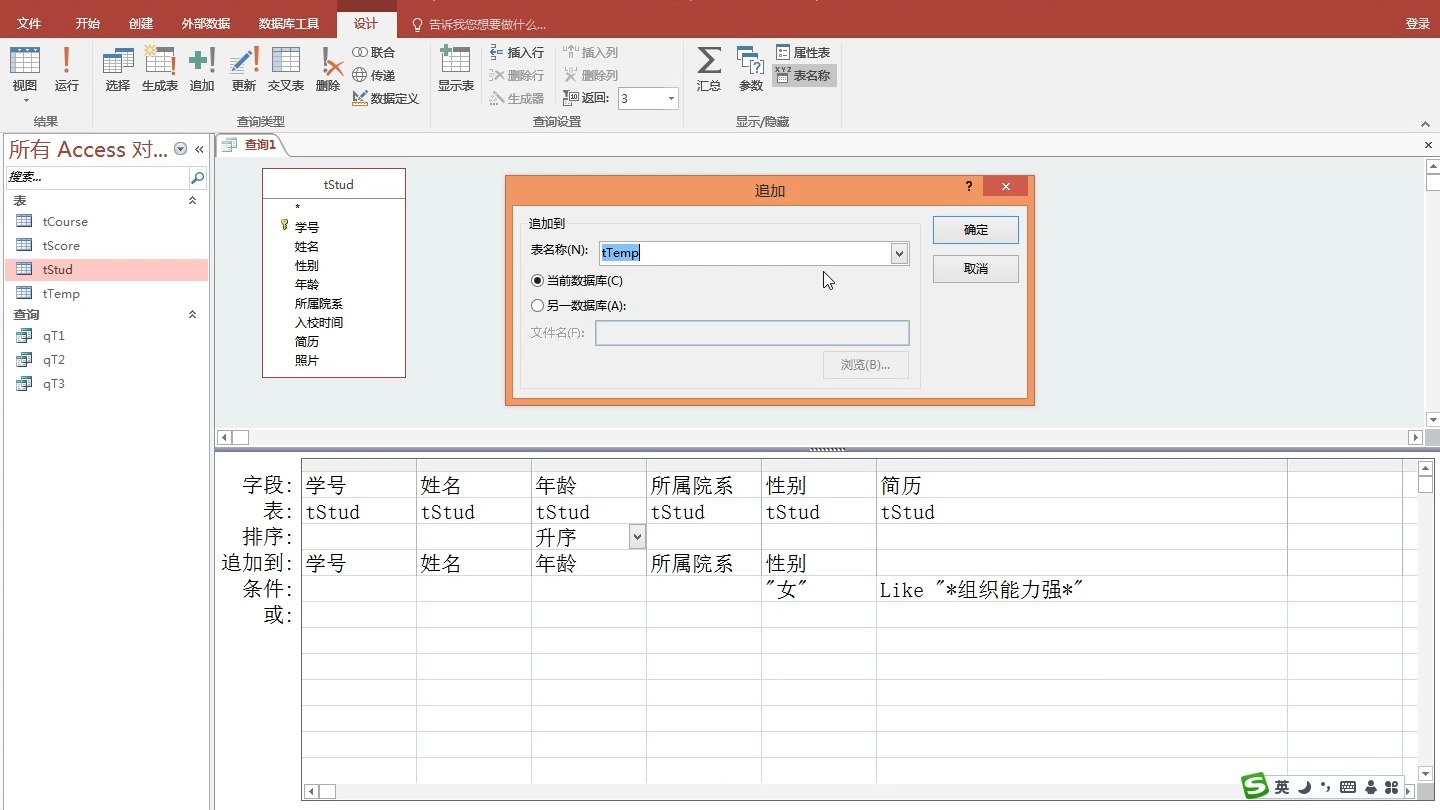
Task: Select the 查询1 document tab
Action: click(x=252, y=145)
